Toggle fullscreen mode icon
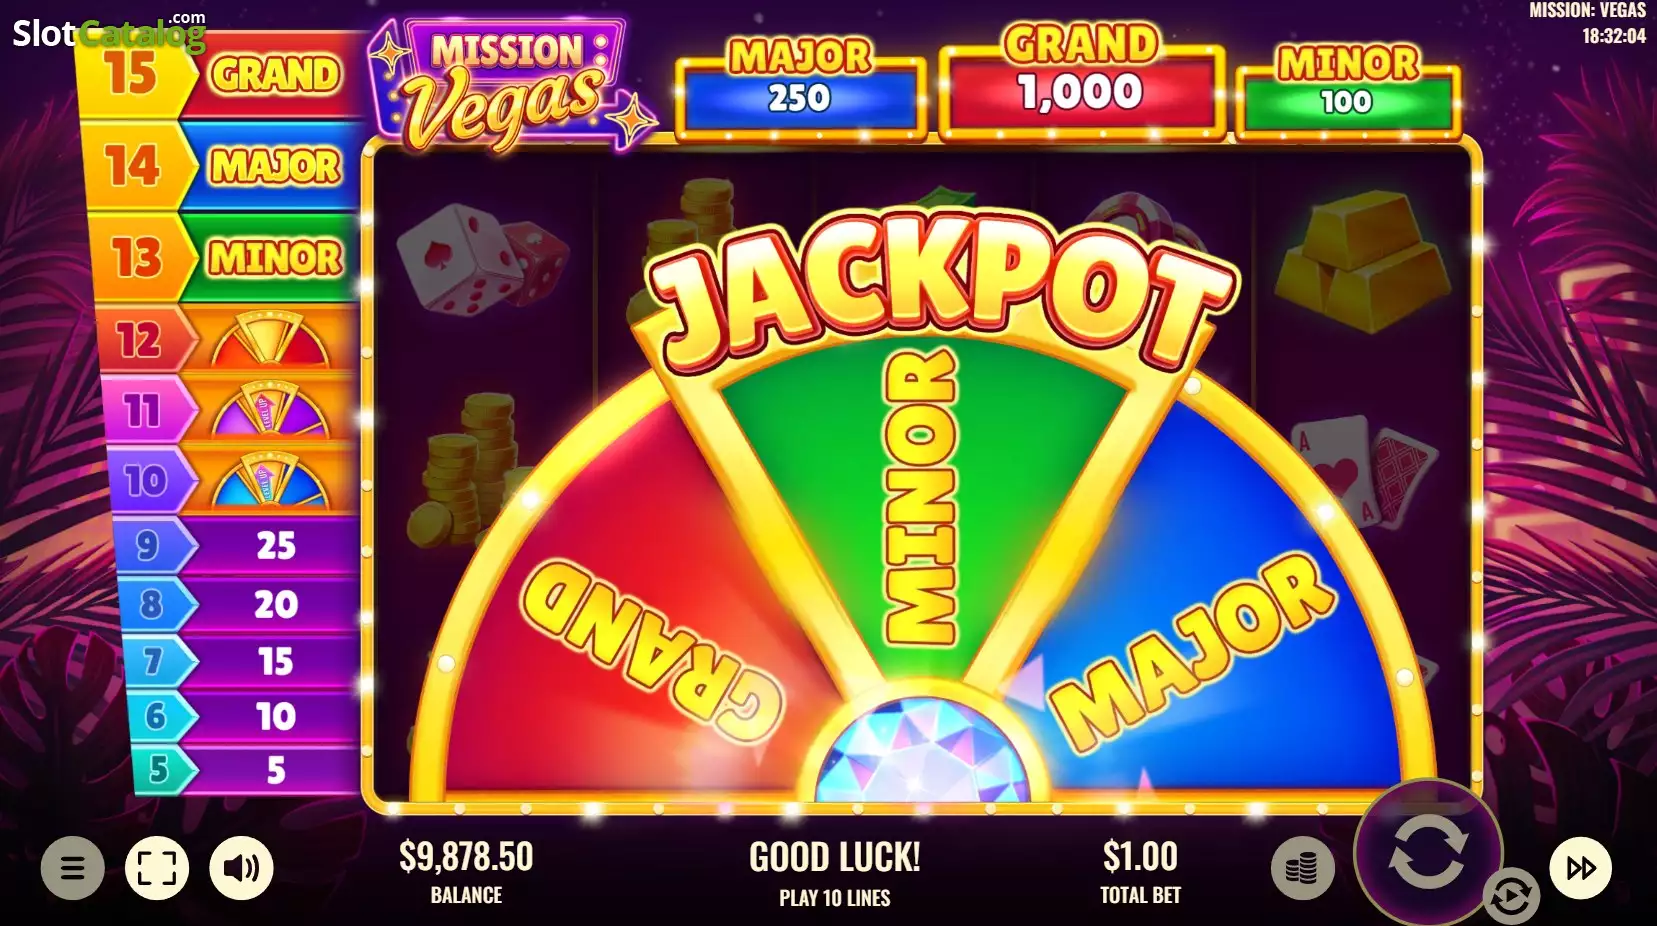 [x=157, y=868]
